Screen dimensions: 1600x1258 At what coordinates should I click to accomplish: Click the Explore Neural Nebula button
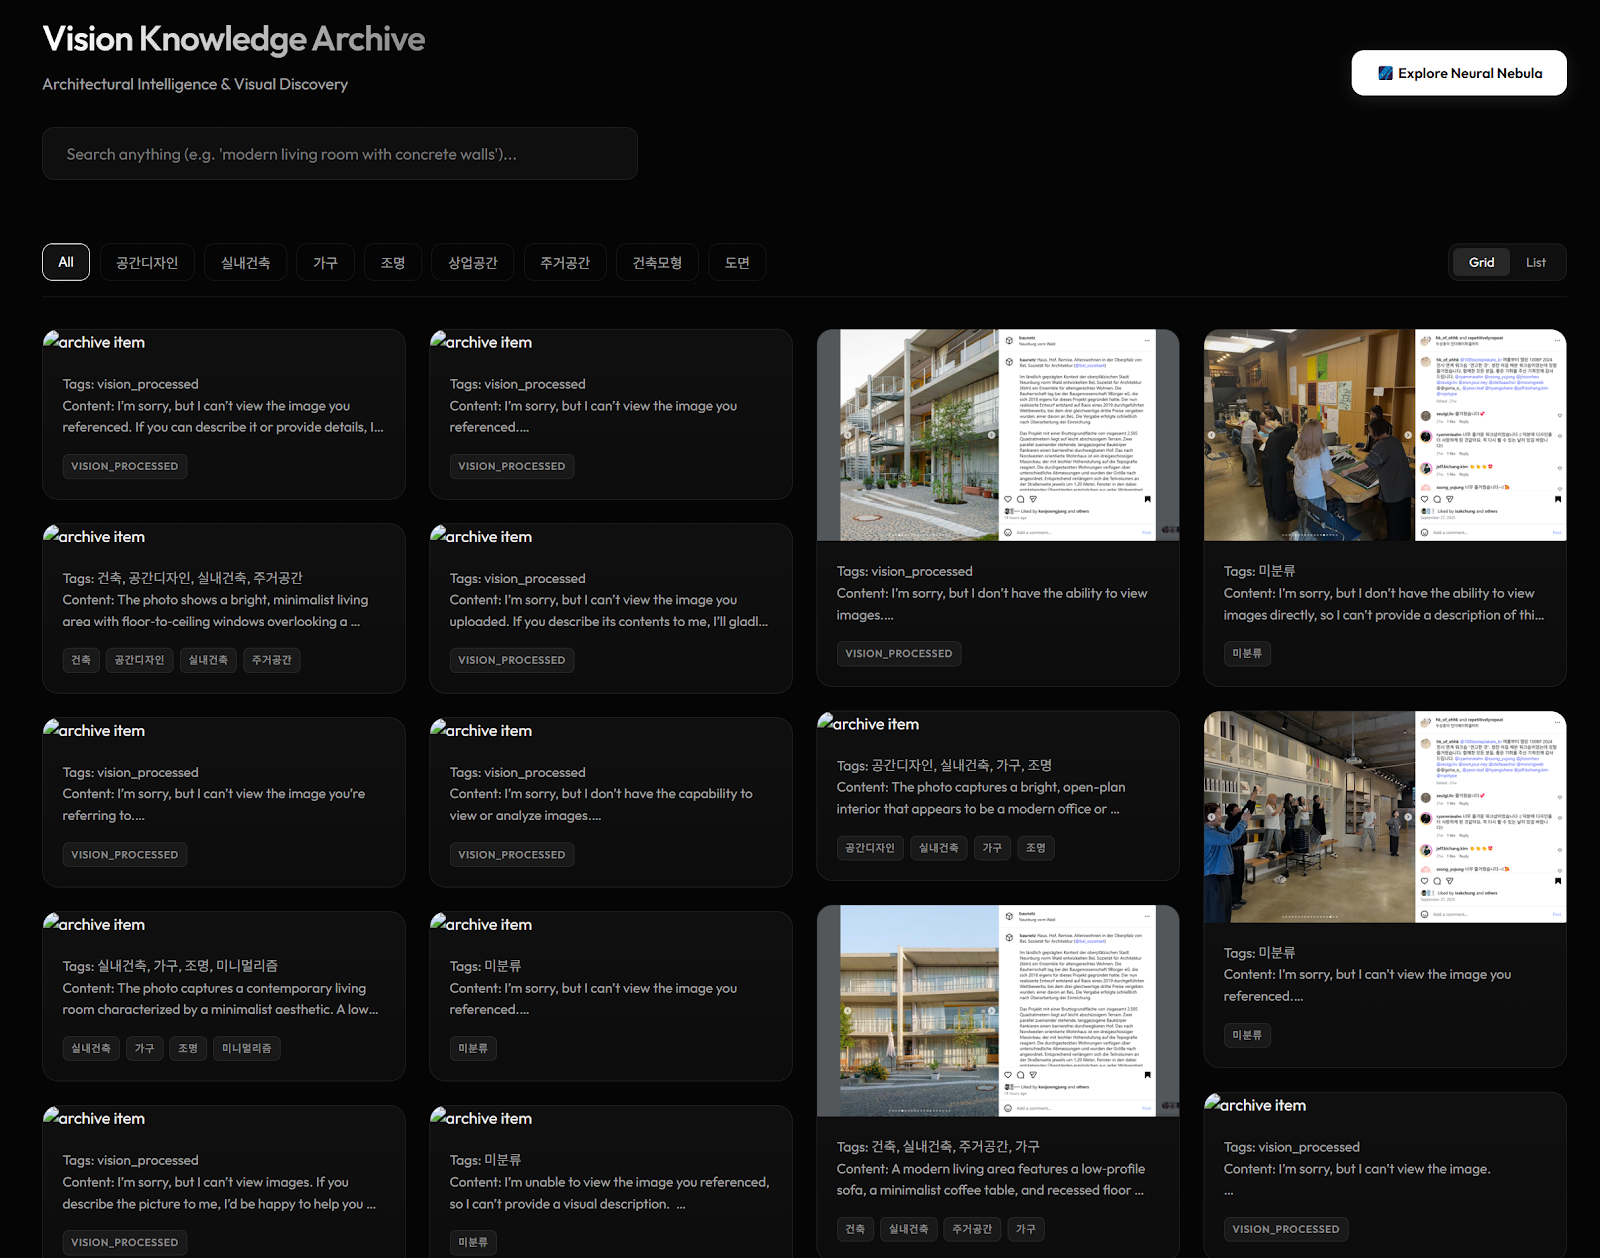(1458, 72)
